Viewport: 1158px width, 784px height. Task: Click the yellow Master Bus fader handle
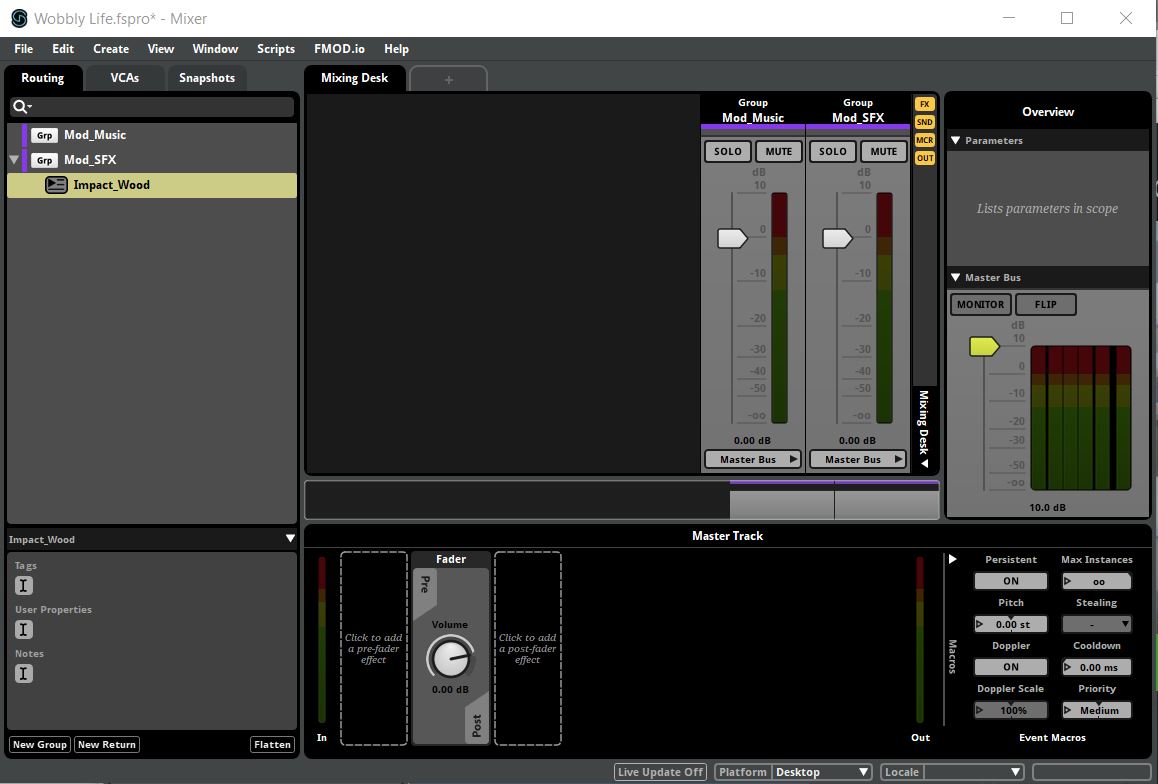pyautogui.click(x=983, y=347)
